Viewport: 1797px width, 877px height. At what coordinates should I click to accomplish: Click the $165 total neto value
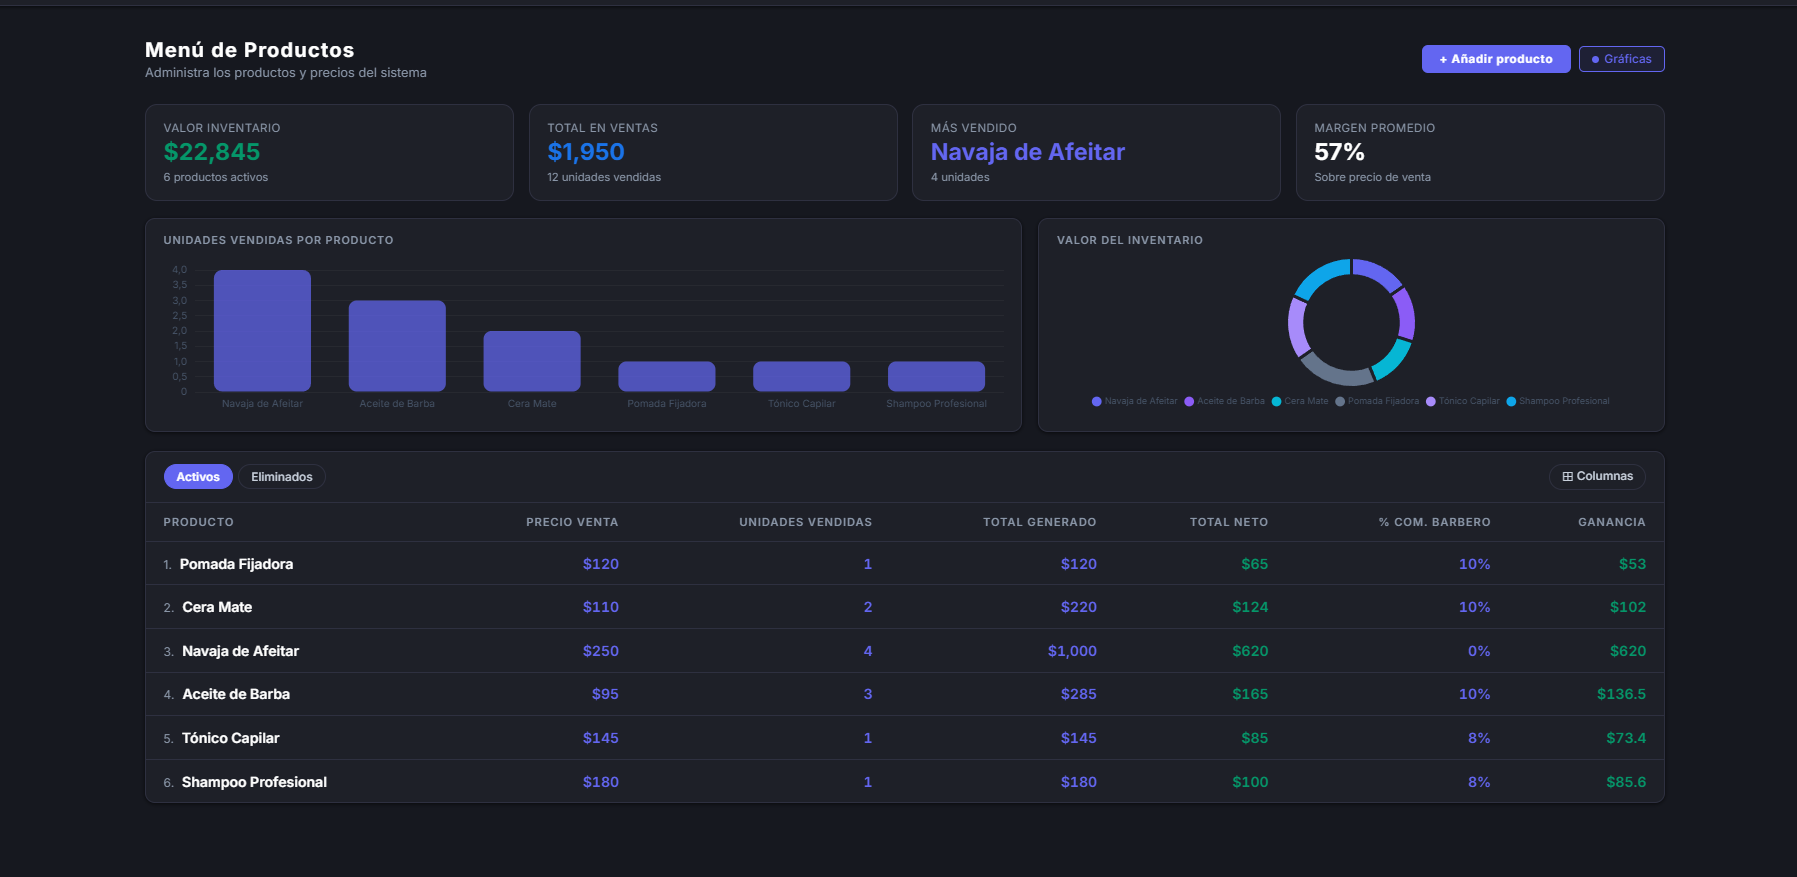1250,694
